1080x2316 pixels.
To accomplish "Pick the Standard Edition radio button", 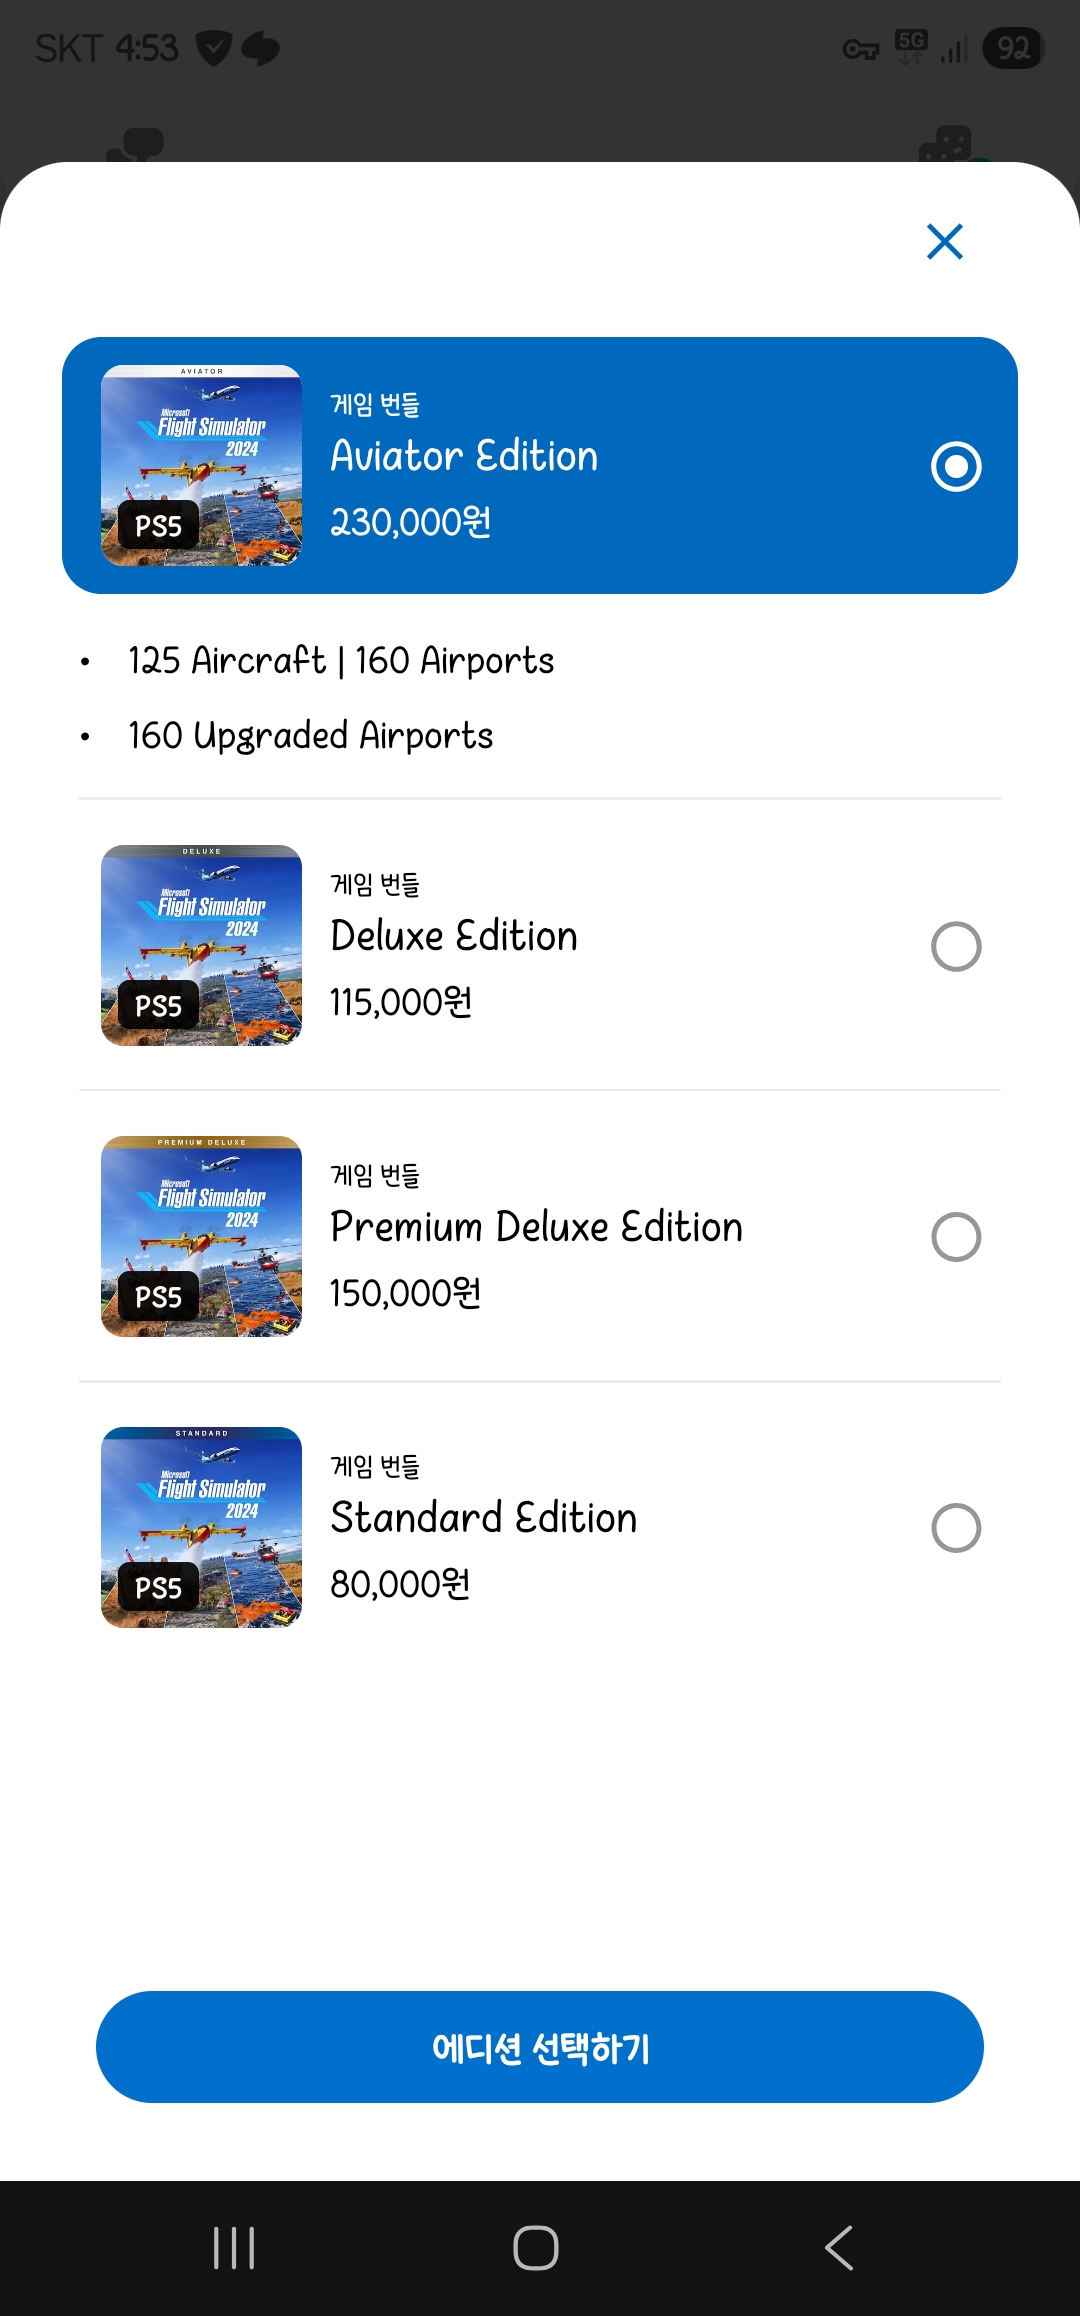I will pyautogui.click(x=956, y=1528).
